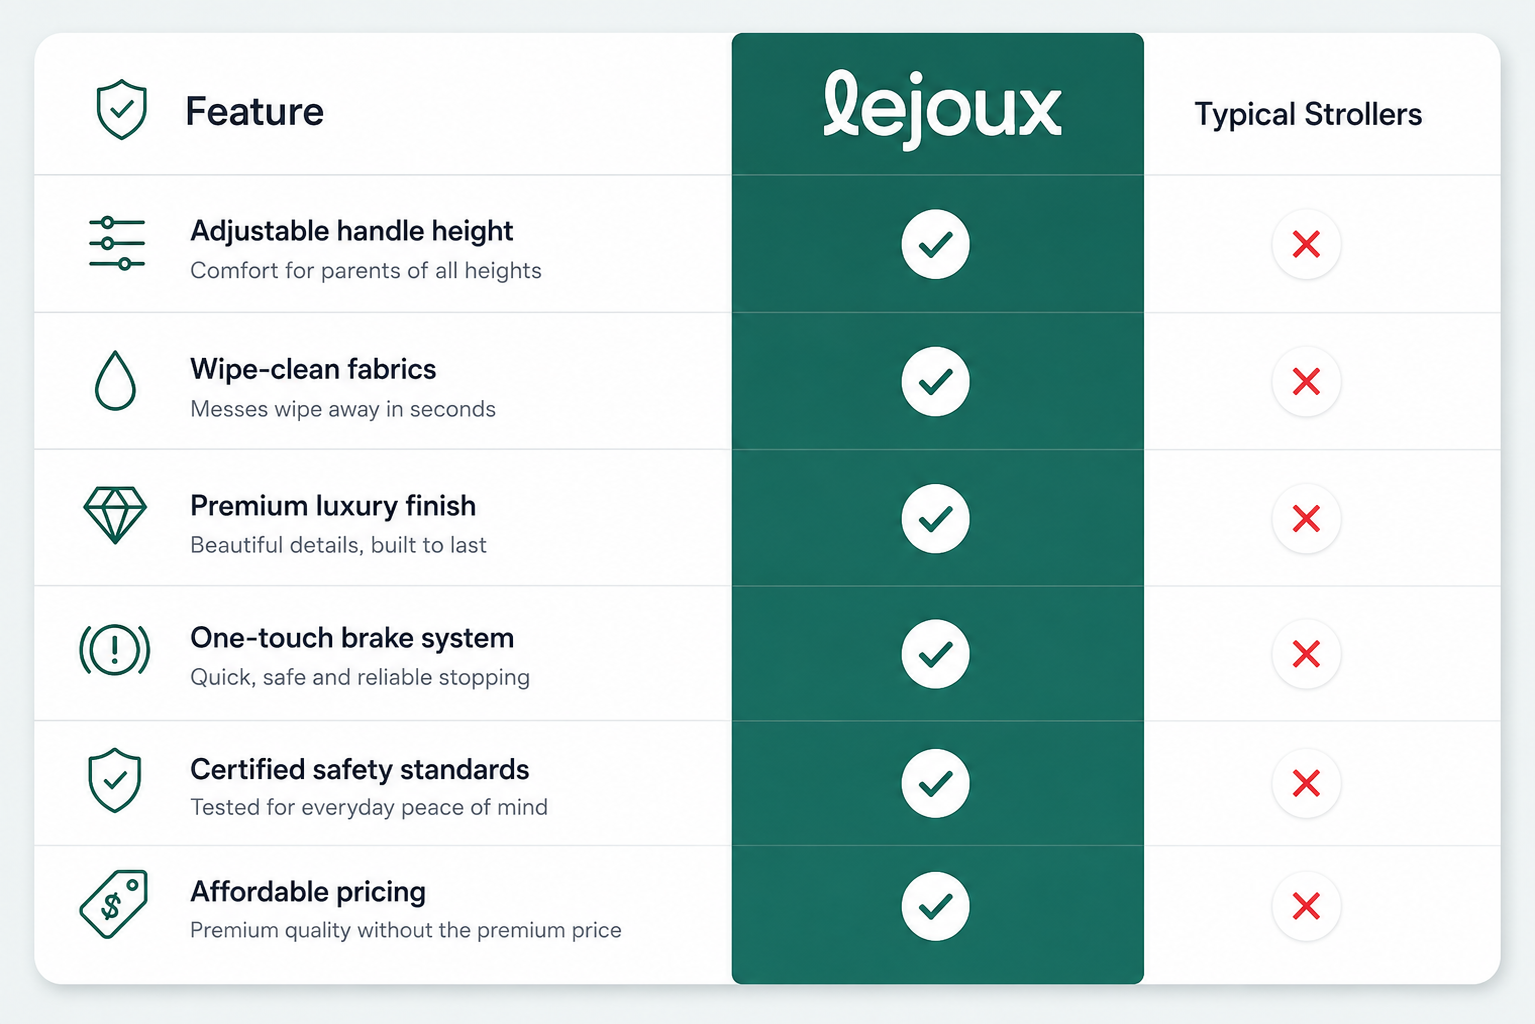Click the water drop icon for Wipe-clean fabrics

(115, 381)
